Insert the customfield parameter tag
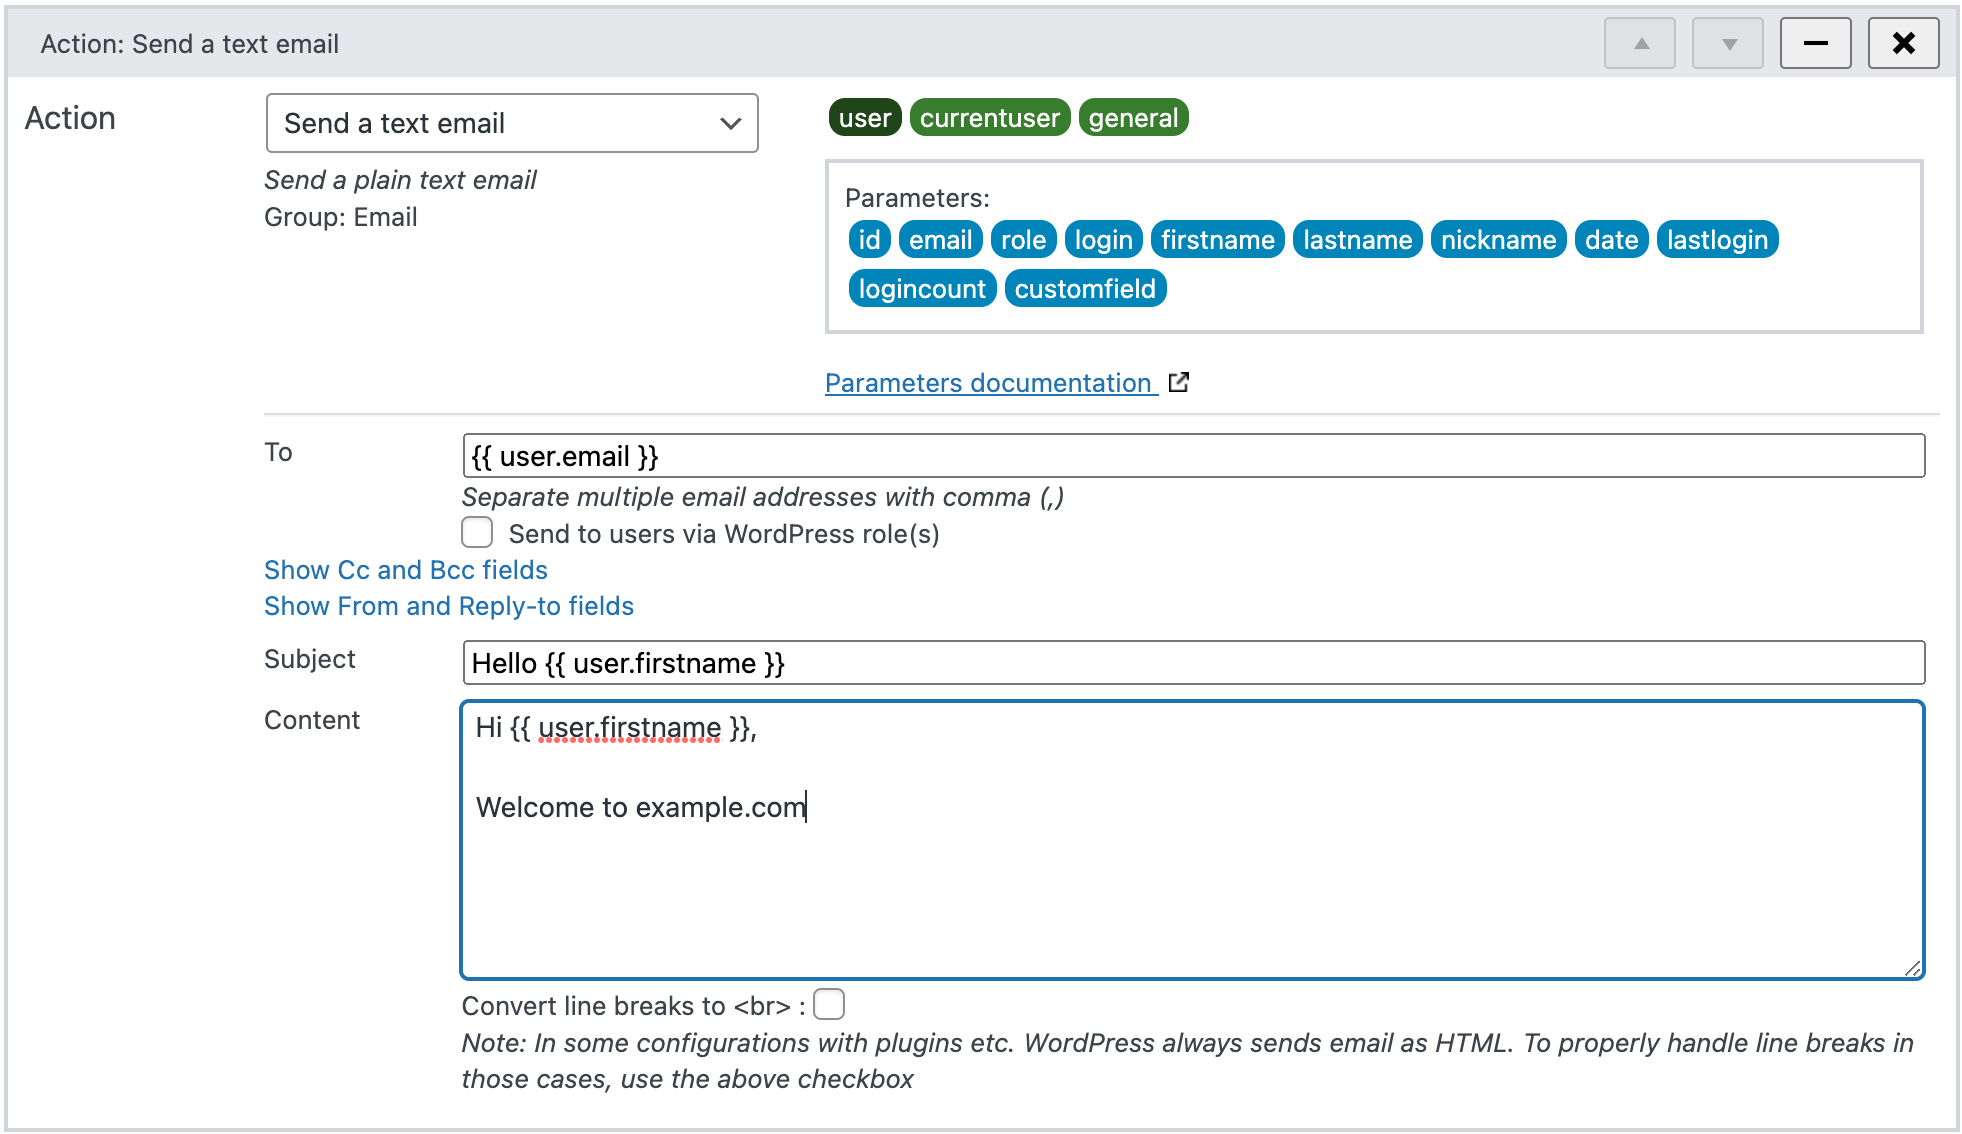Image resolution: width=1962 pixels, height=1134 pixels. [x=1085, y=288]
